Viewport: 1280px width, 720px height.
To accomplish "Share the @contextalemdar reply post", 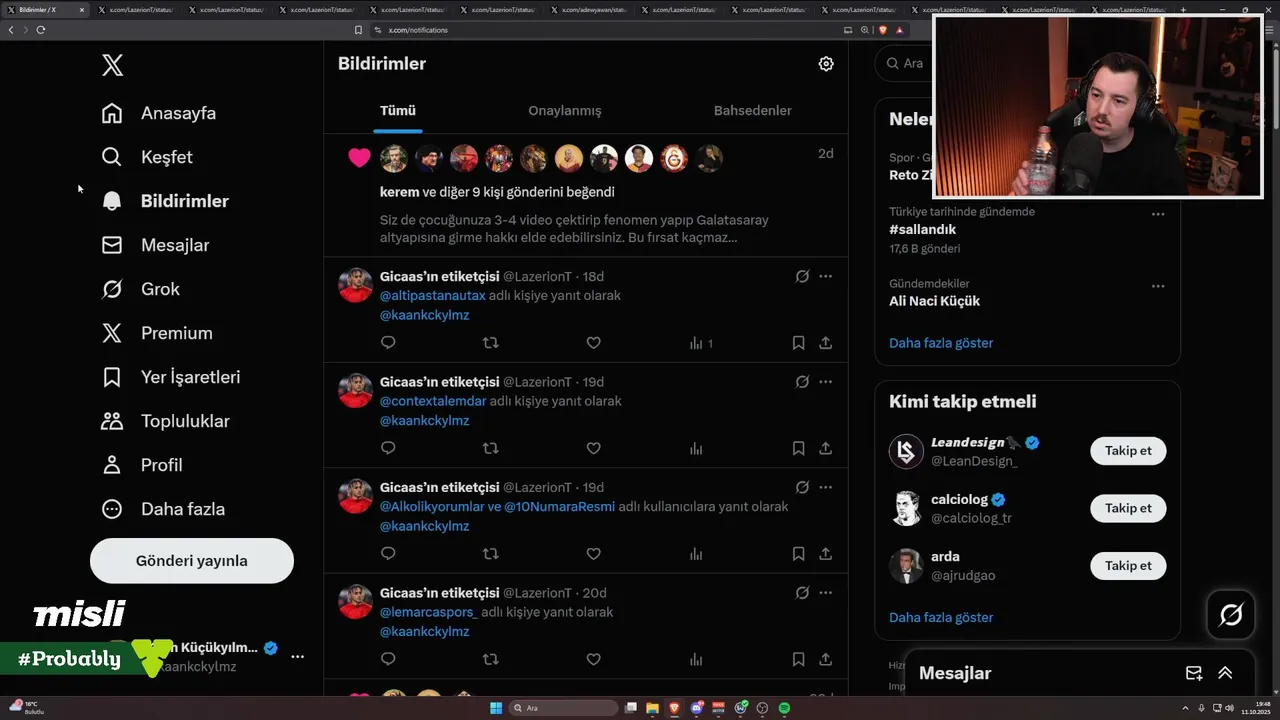I will tap(825, 448).
